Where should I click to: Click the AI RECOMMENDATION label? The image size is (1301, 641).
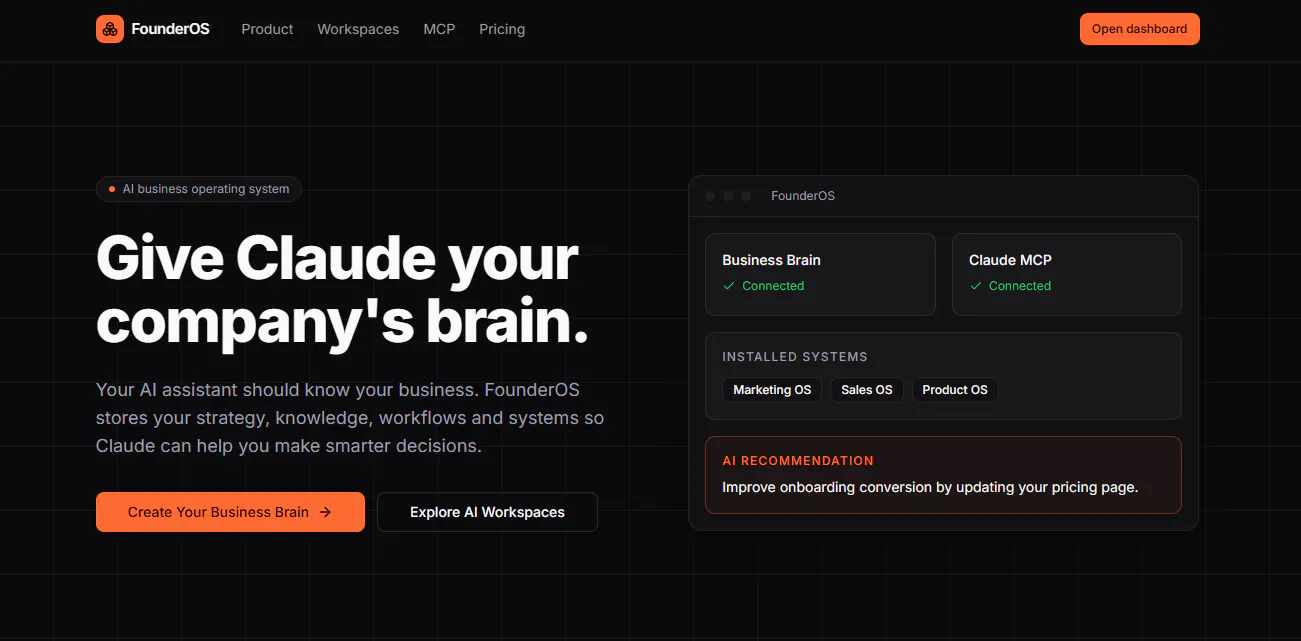tap(798, 461)
